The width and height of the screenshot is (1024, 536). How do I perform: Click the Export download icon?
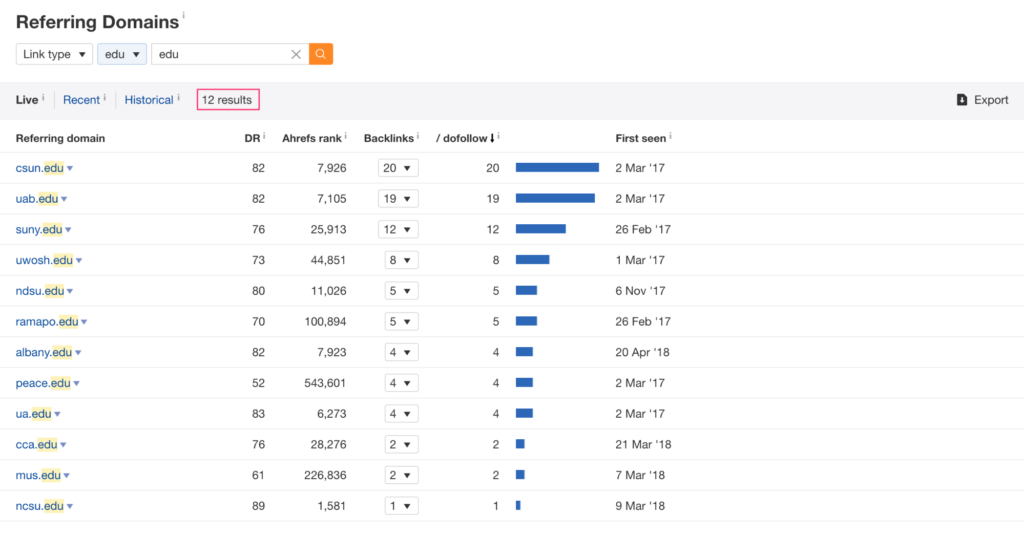(962, 100)
